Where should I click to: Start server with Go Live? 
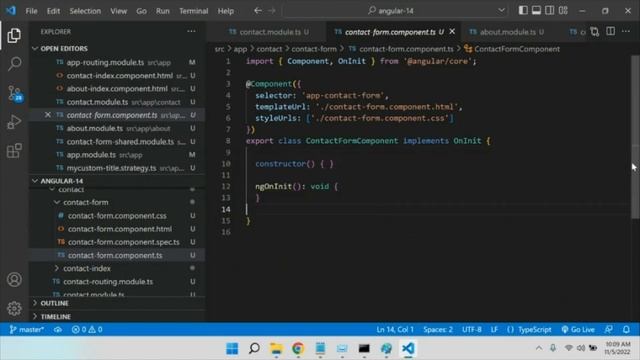coord(578,329)
